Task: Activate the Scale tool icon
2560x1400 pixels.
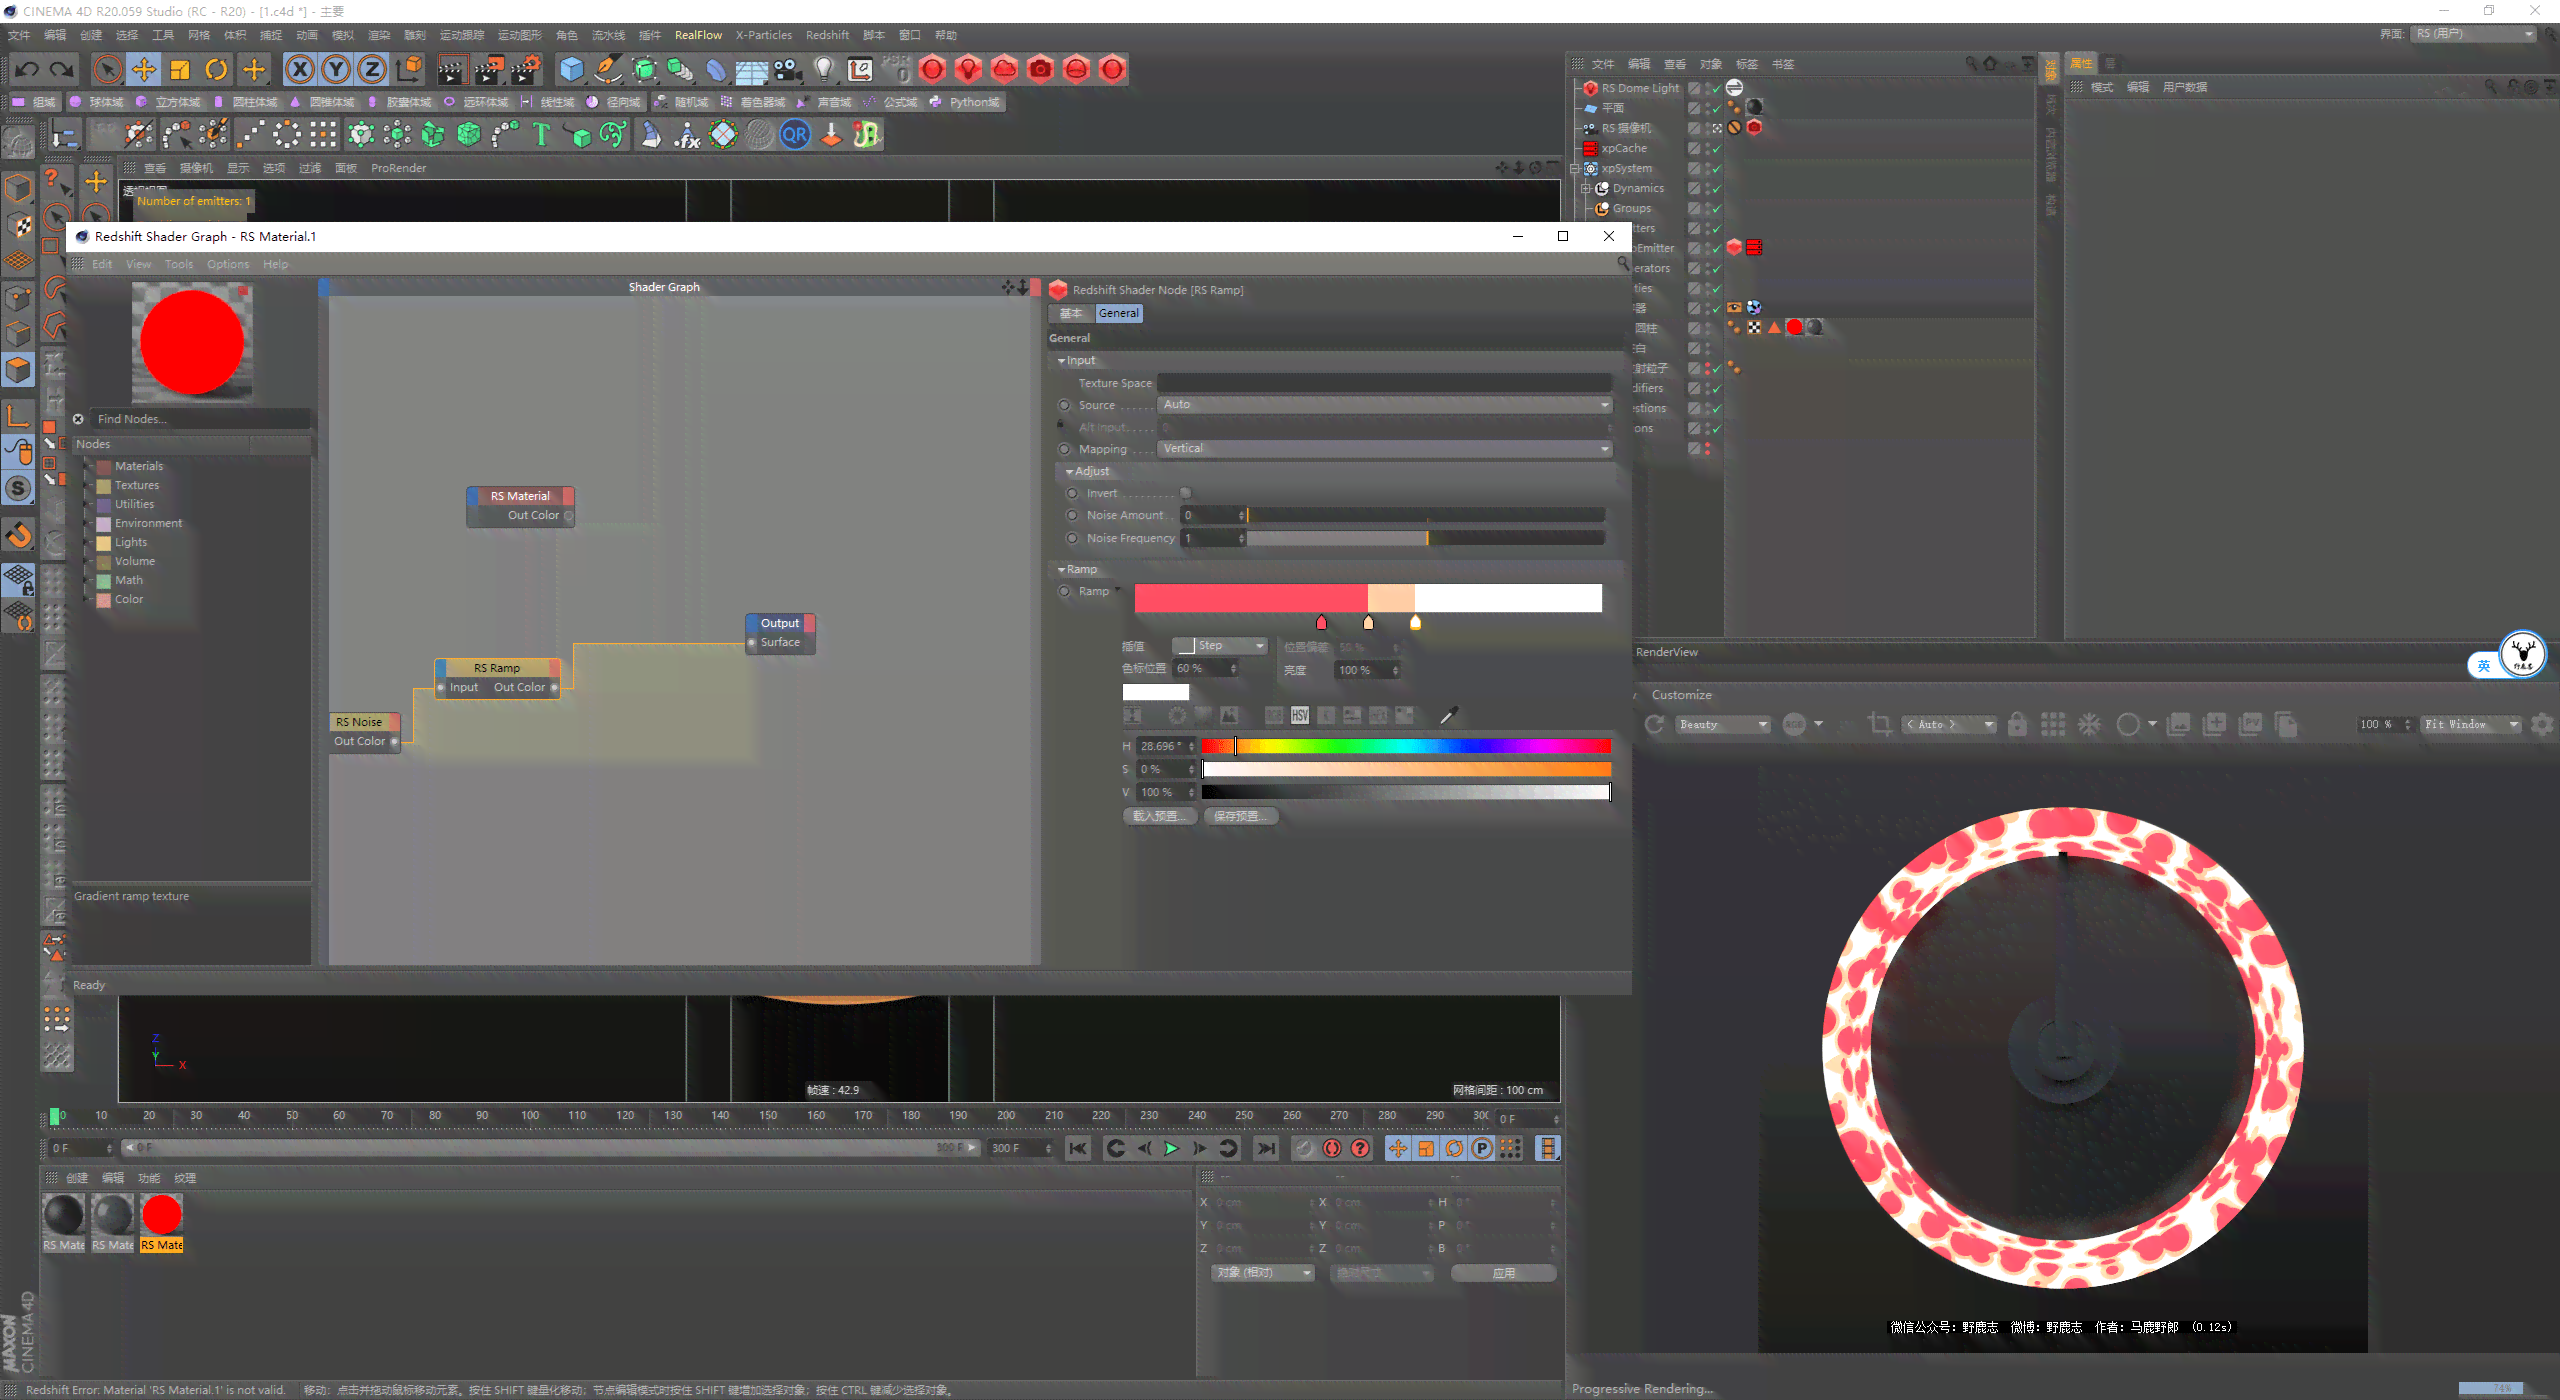Action: point(180,69)
